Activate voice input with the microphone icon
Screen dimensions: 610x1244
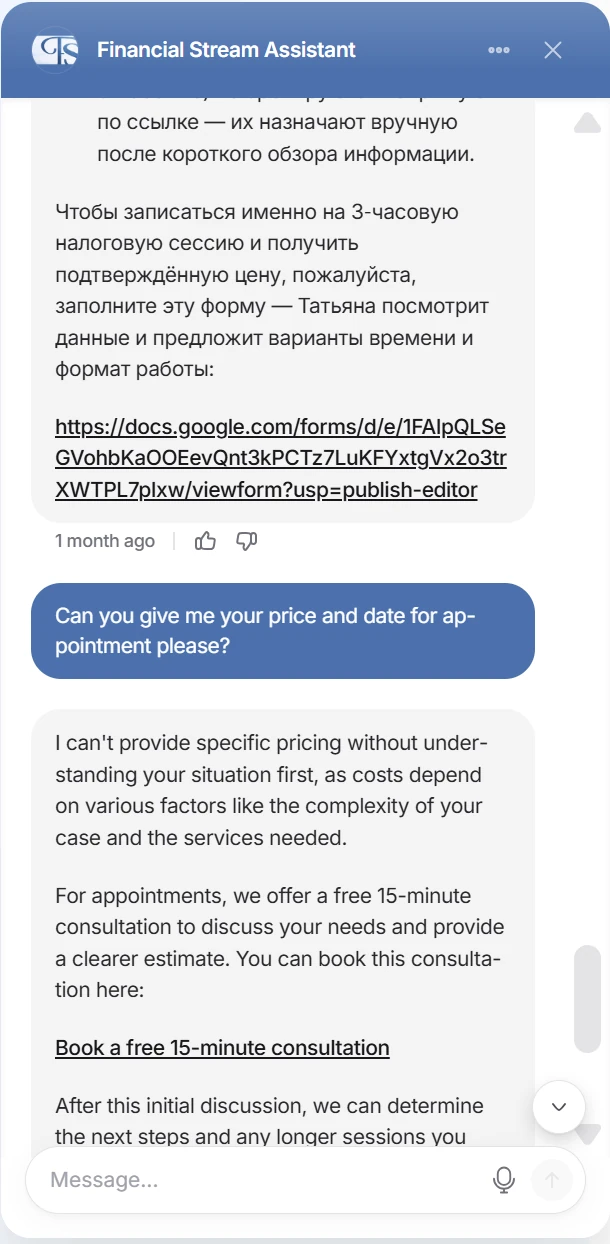click(x=504, y=1180)
